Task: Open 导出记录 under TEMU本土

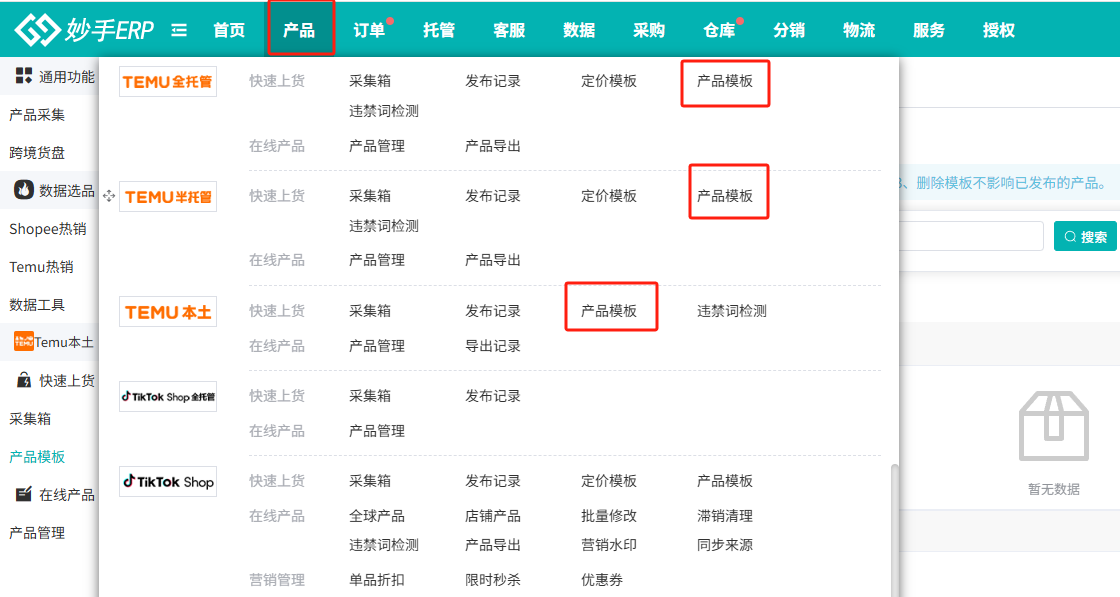Action: click(x=493, y=346)
